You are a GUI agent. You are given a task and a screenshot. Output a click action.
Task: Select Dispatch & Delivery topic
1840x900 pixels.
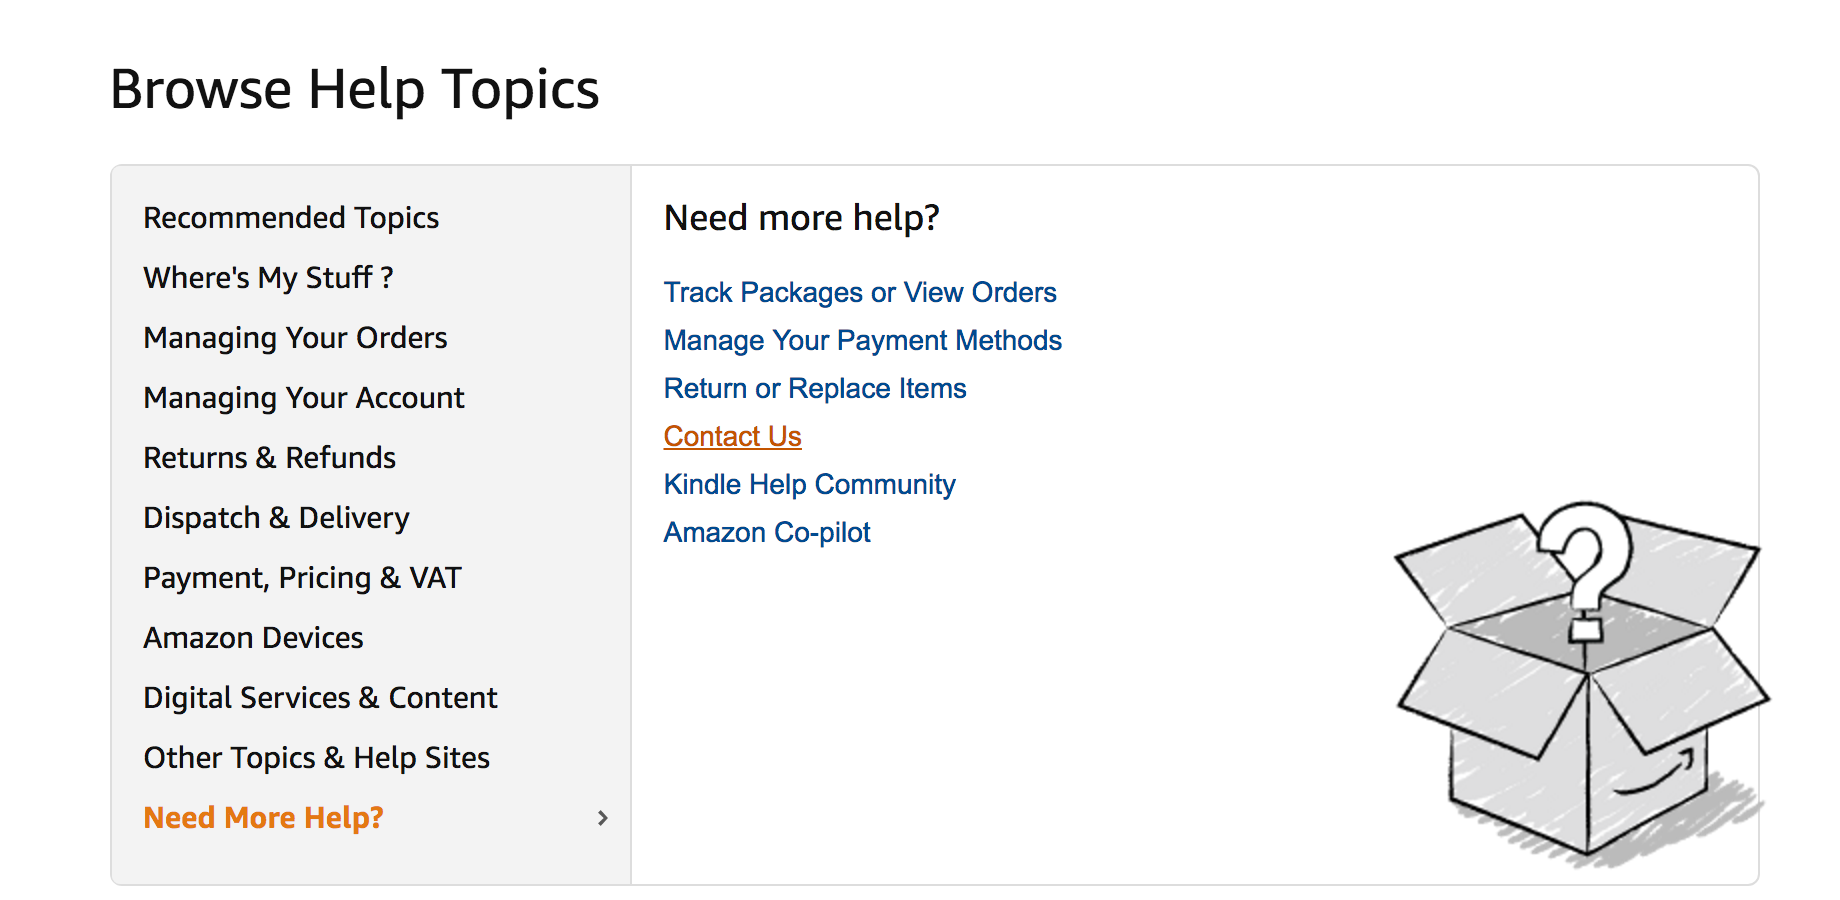point(276,518)
